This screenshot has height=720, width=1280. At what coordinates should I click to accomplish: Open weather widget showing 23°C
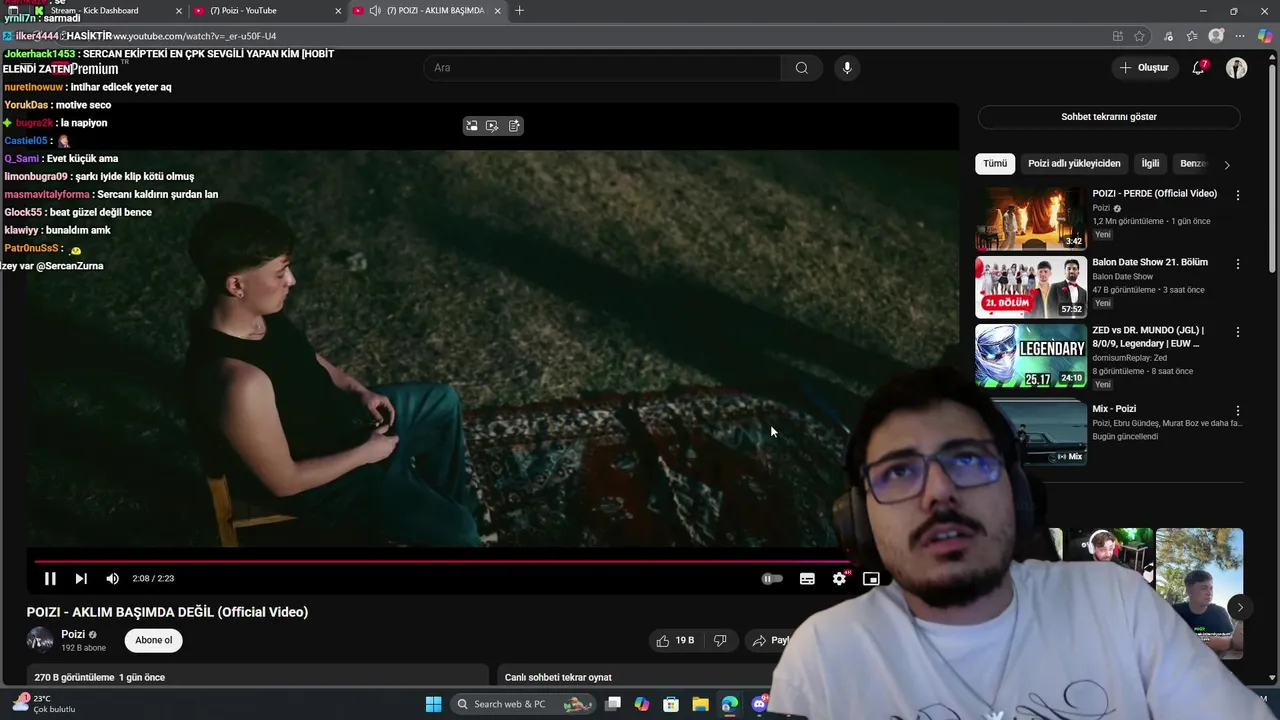click(x=44, y=704)
